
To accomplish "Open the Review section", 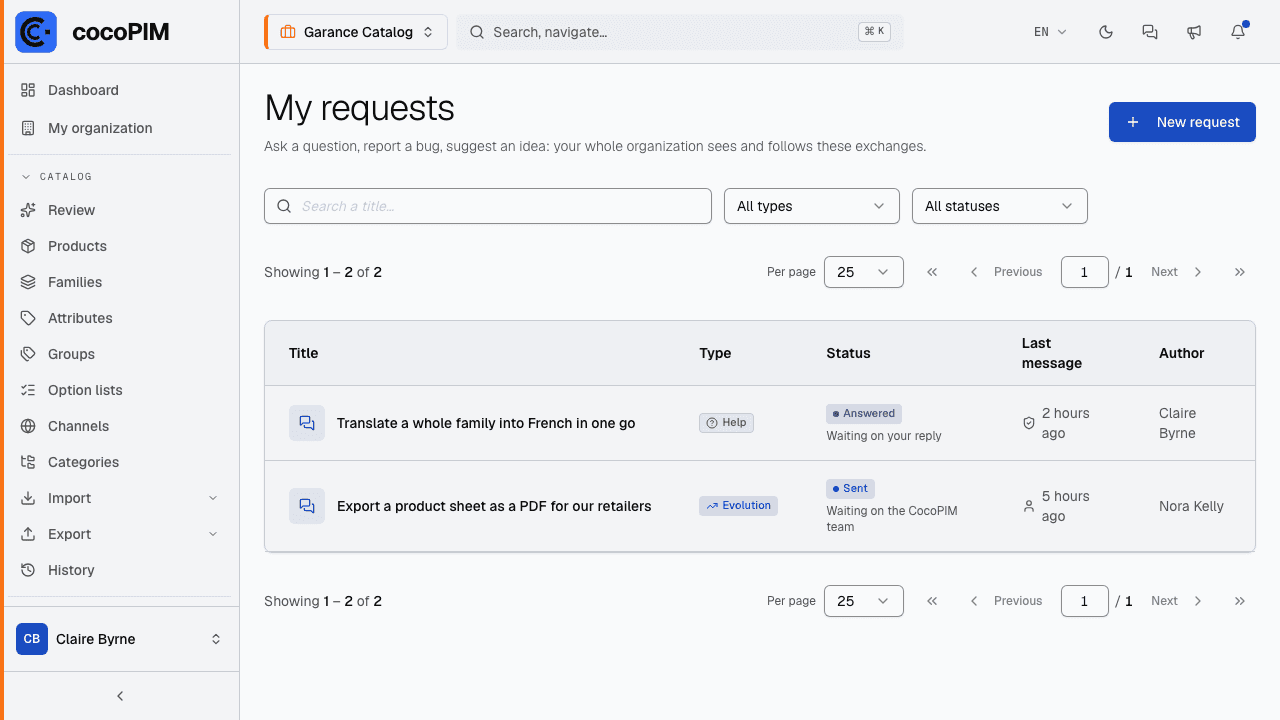I will coord(120,210).
